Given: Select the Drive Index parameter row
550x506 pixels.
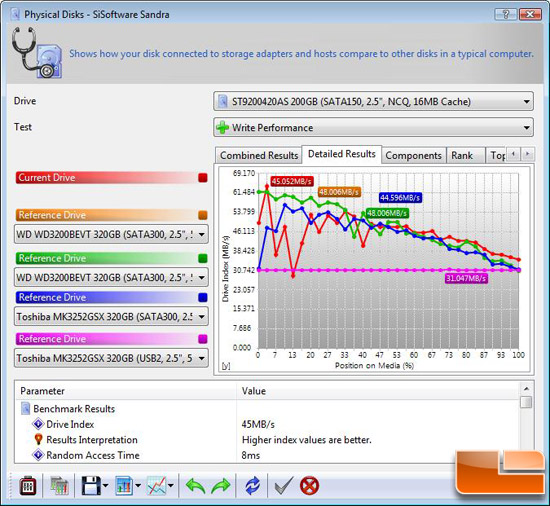Looking at the screenshot, I should tap(267, 424).
